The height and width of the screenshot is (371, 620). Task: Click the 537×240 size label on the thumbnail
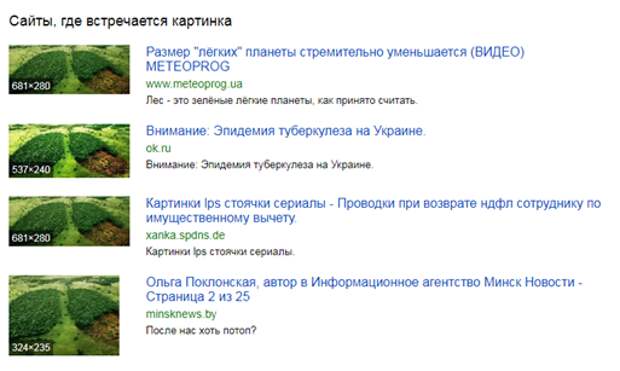tap(31, 170)
